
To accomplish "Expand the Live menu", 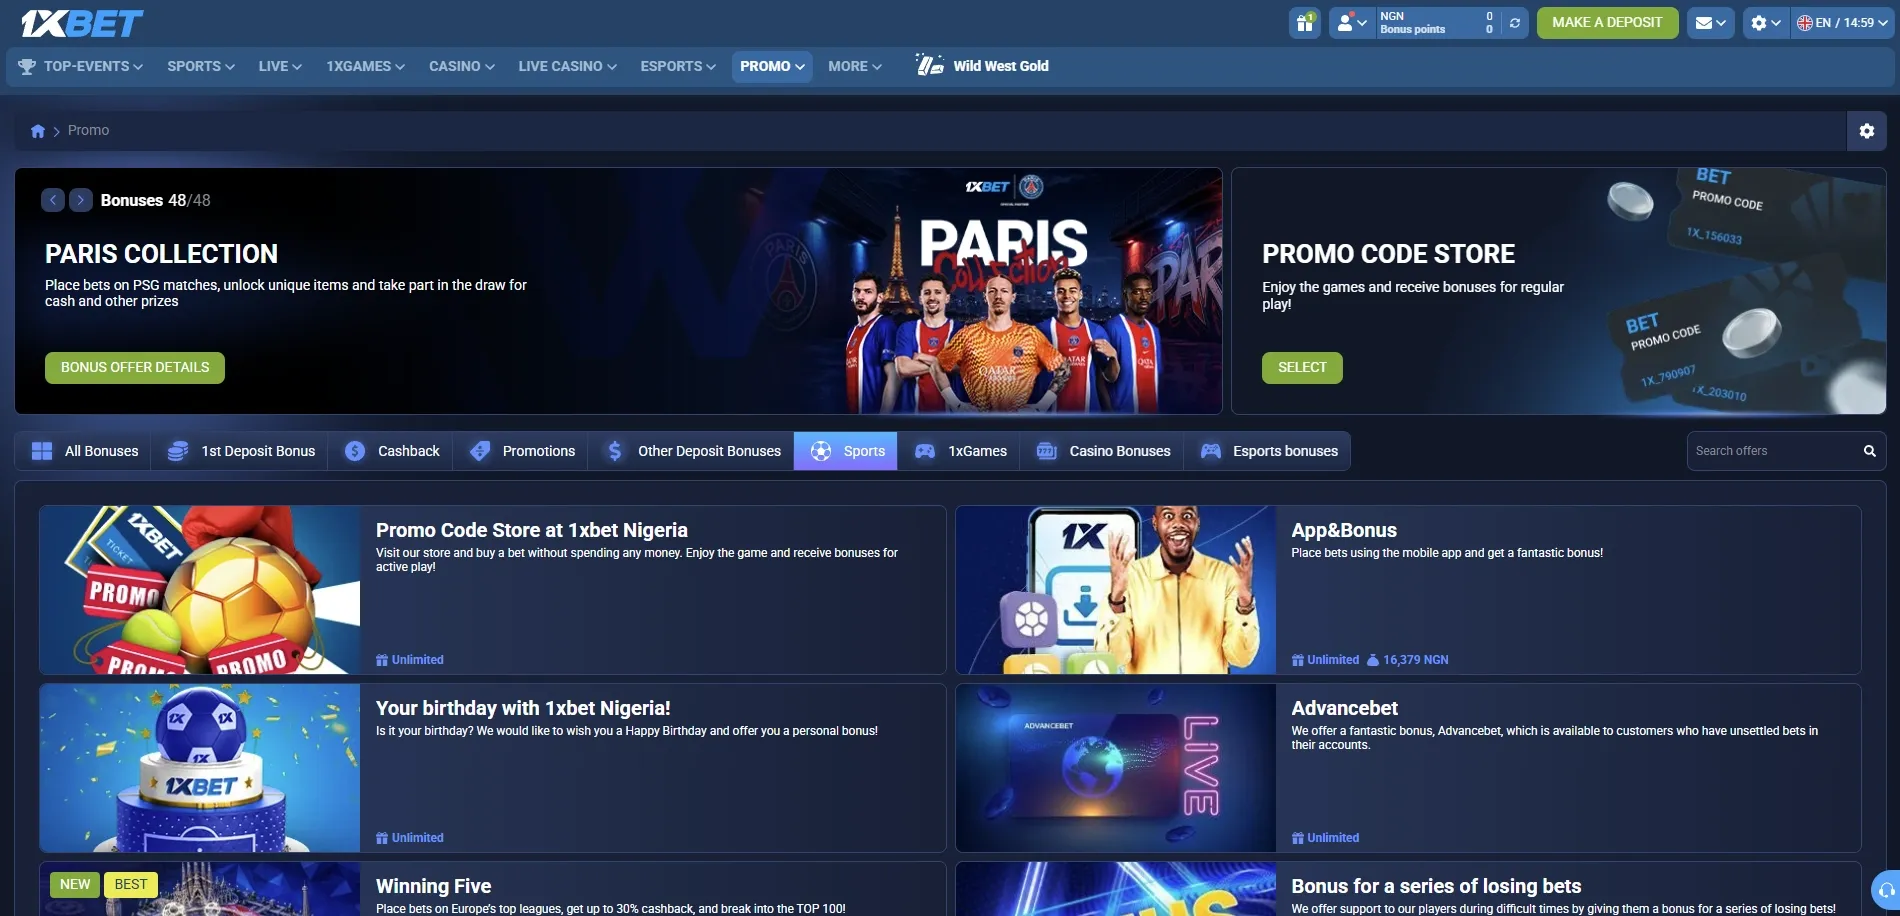I will [280, 66].
